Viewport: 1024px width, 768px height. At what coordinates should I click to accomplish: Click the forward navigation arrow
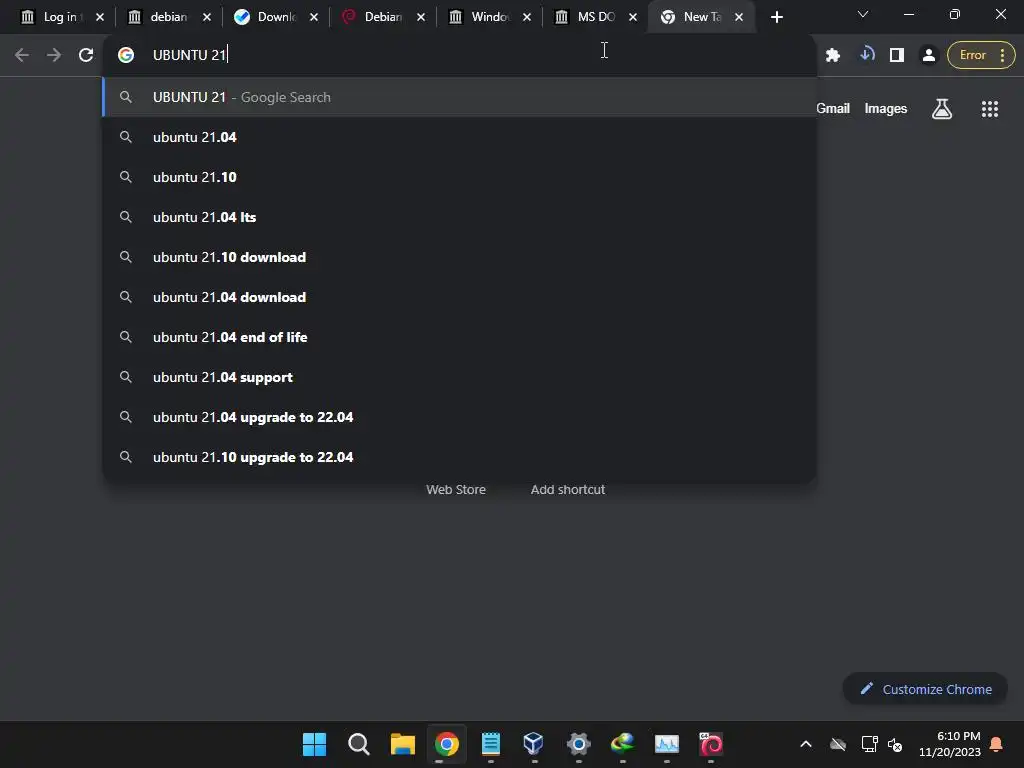[54, 55]
